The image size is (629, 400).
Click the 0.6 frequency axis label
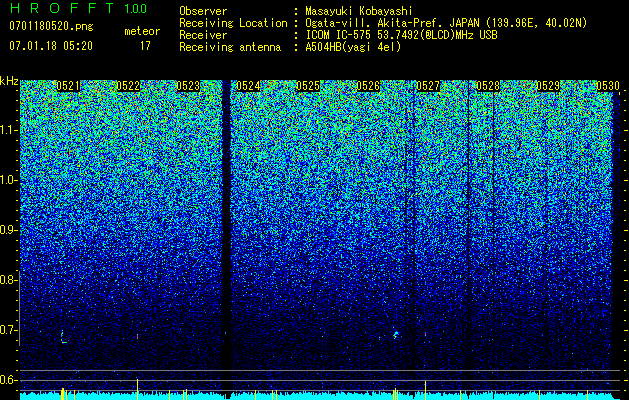pos(8,380)
